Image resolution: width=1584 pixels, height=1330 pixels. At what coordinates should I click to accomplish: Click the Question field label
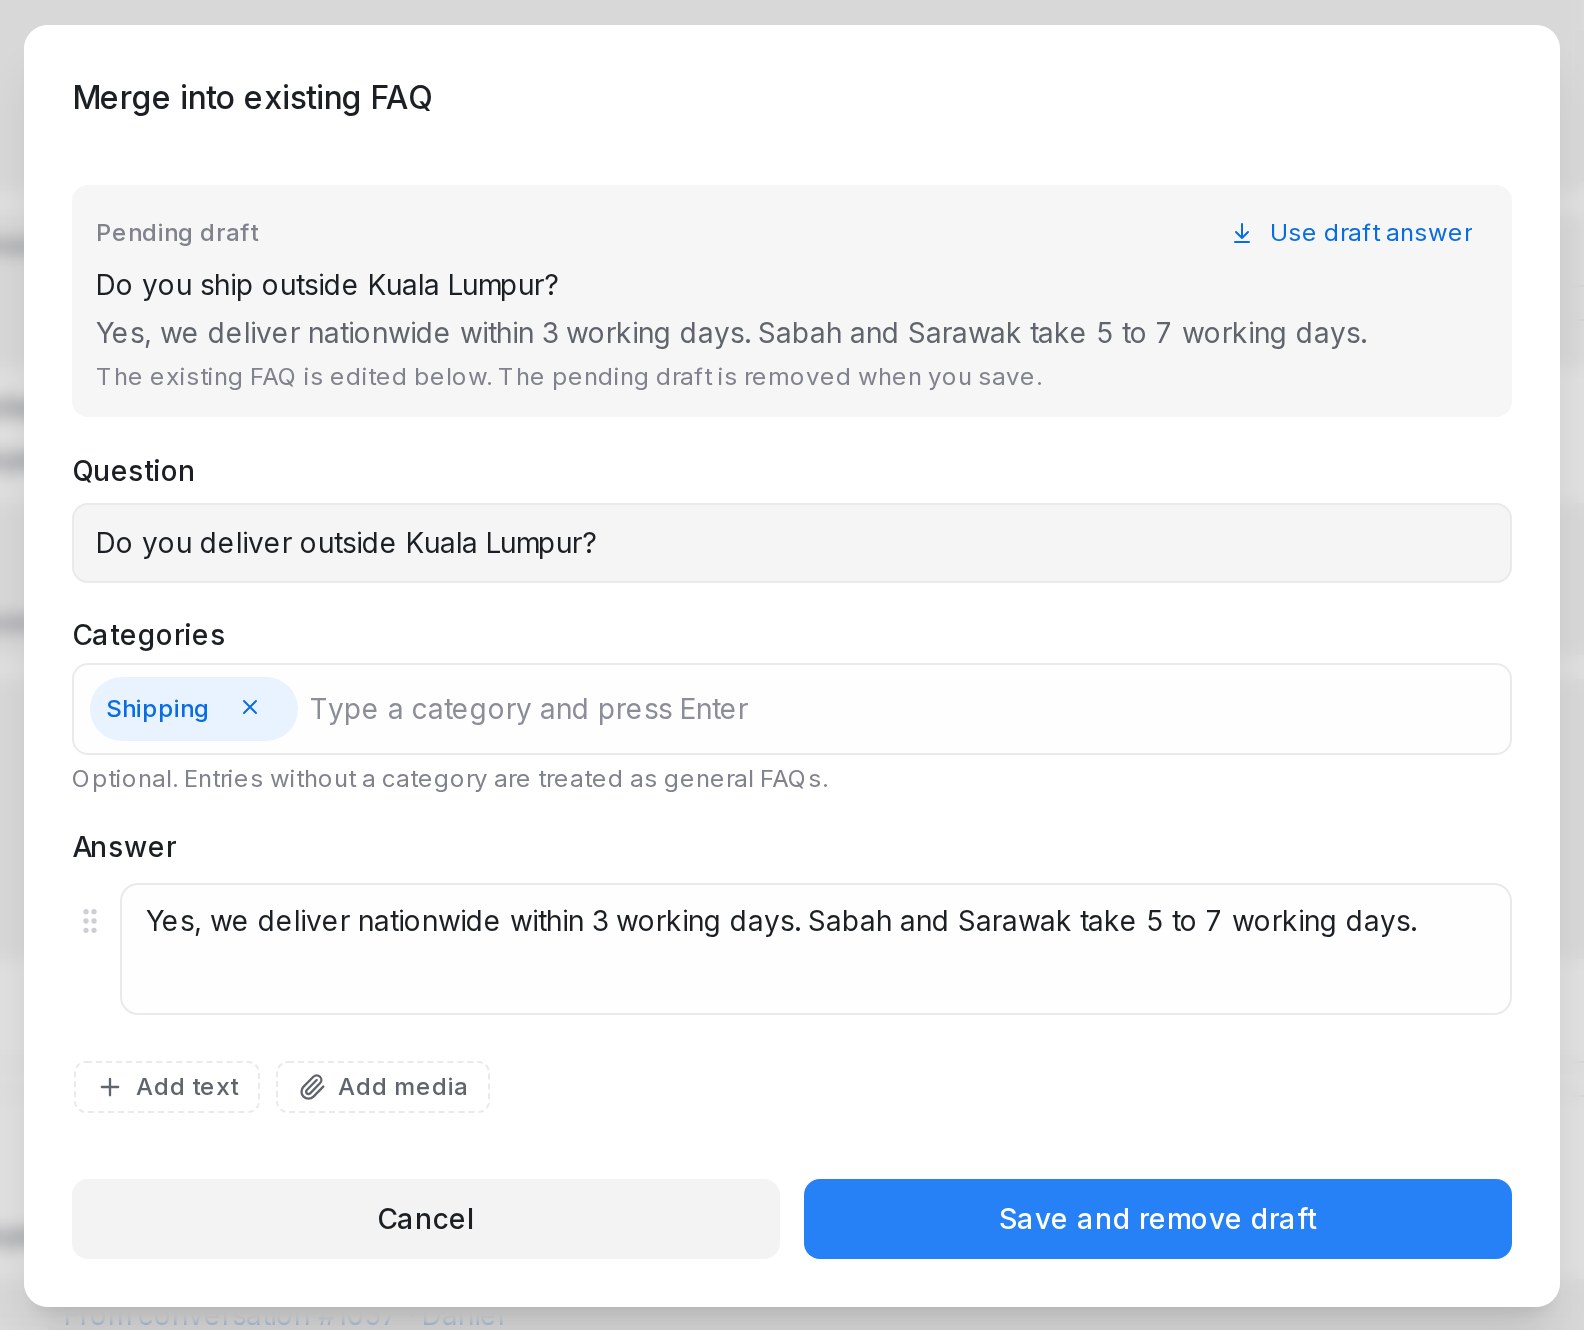[x=134, y=471]
